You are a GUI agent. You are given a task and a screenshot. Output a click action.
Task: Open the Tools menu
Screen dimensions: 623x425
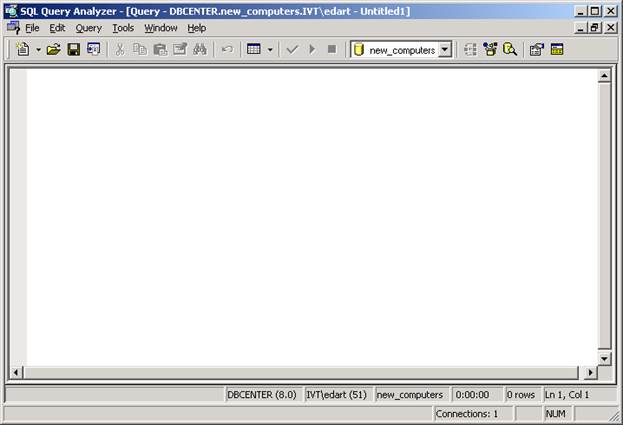coord(123,28)
